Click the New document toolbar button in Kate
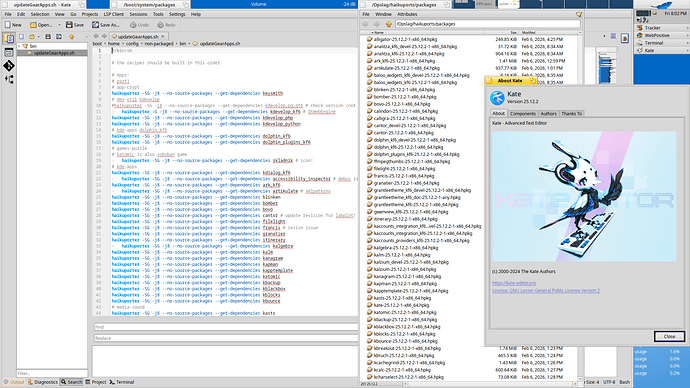This screenshot has height=388, width=690. (x=13, y=25)
